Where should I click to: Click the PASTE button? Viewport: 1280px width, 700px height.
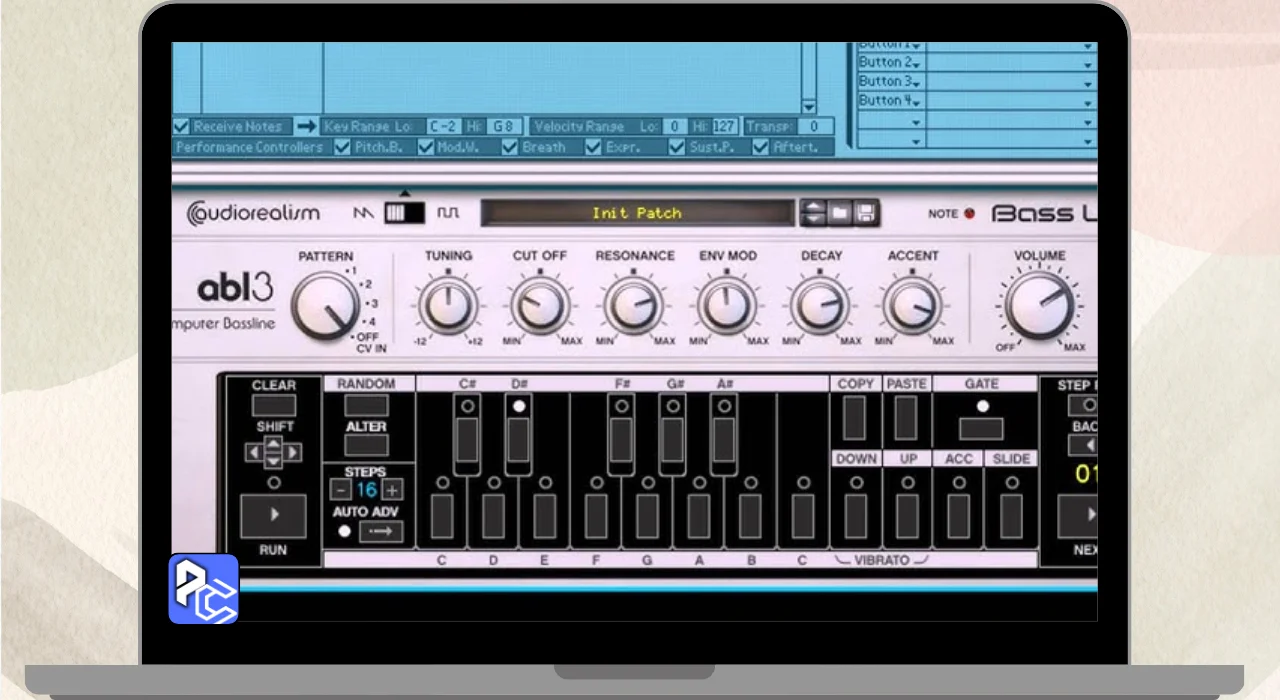pos(905,418)
